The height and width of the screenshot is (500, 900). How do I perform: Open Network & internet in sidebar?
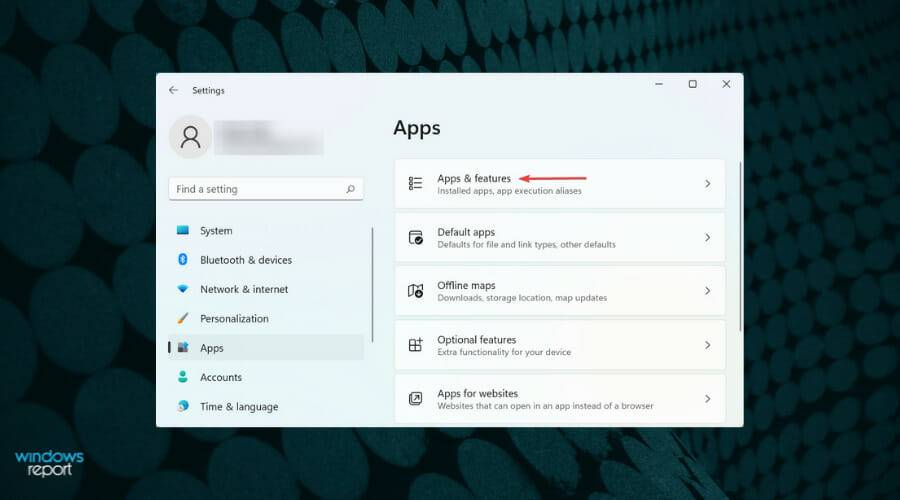[x=244, y=290]
